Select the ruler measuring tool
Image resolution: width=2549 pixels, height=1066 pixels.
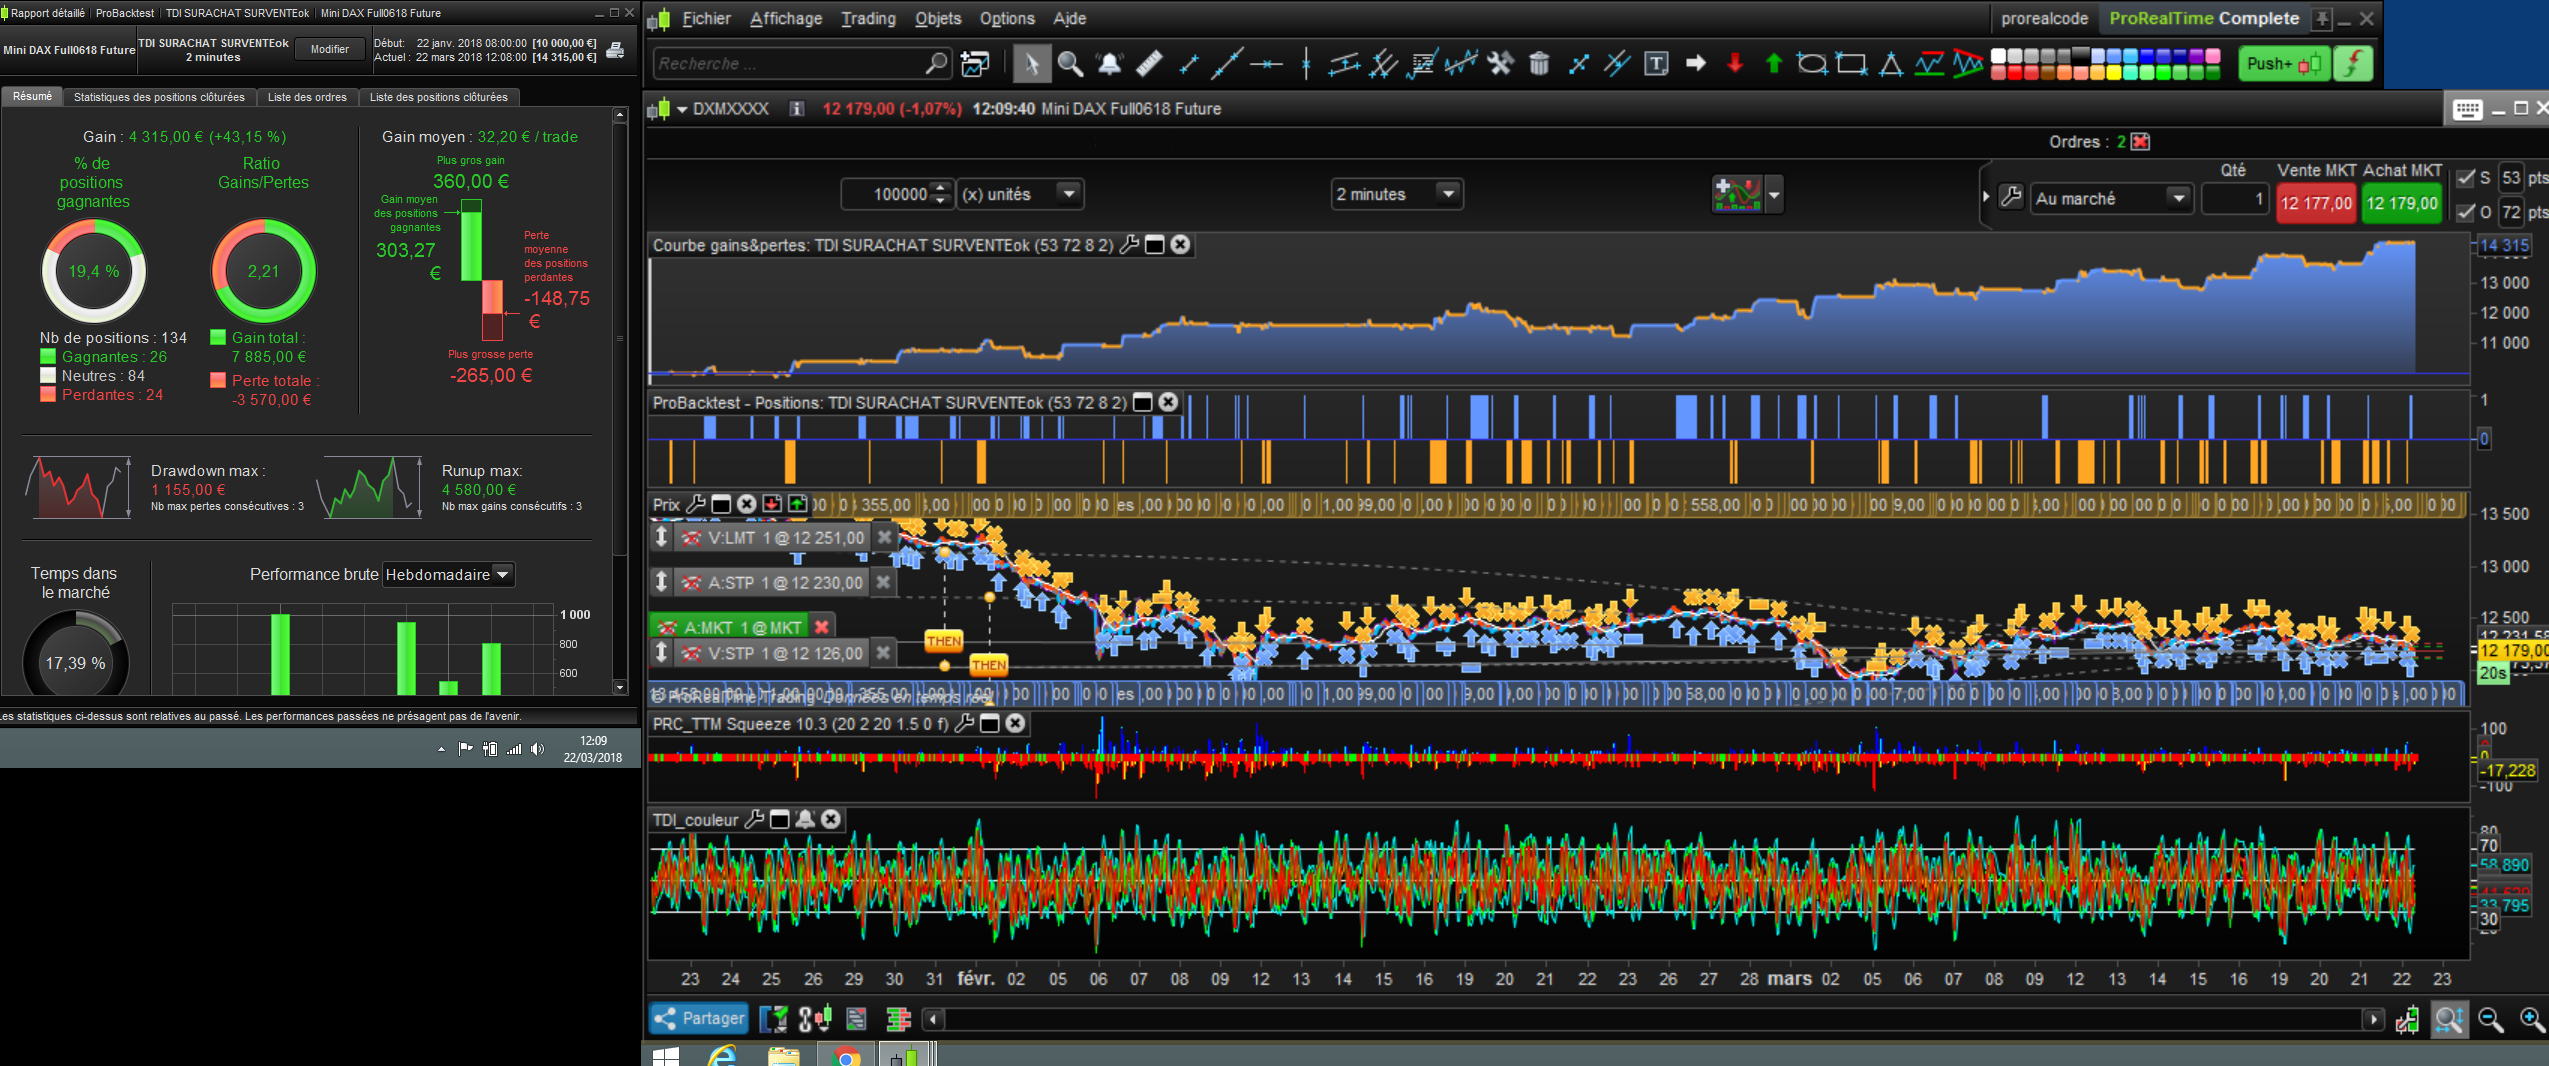coord(1149,64)
